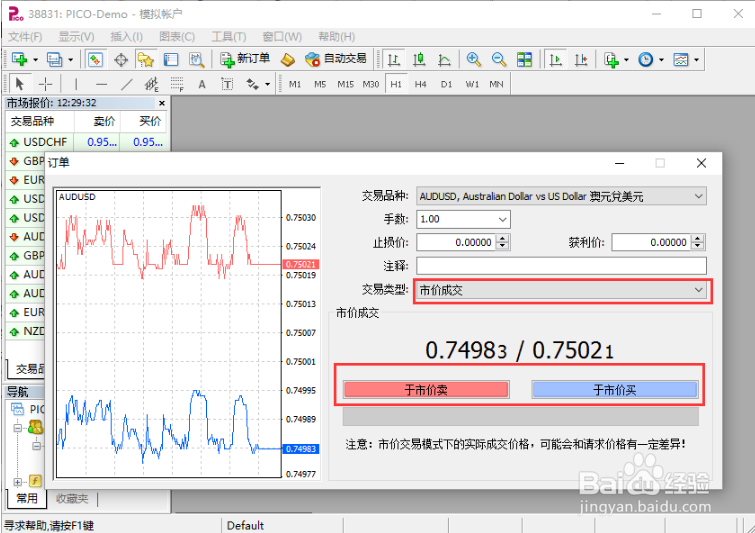
Task: Select the trendline drawing tool
Action: pos(126,84)
